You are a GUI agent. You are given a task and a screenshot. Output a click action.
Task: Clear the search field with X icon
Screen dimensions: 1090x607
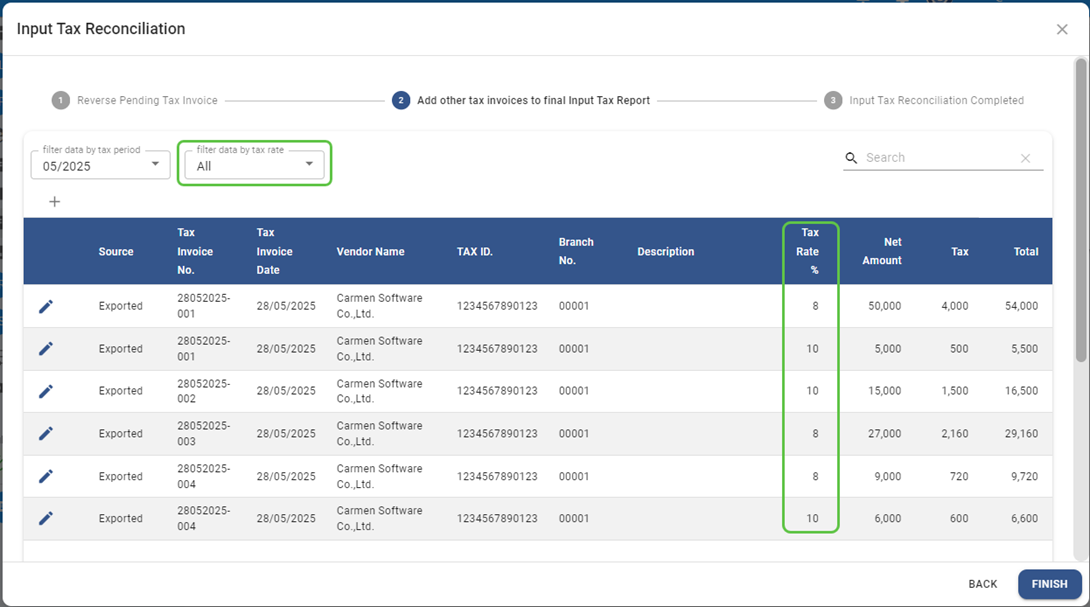1025,158
